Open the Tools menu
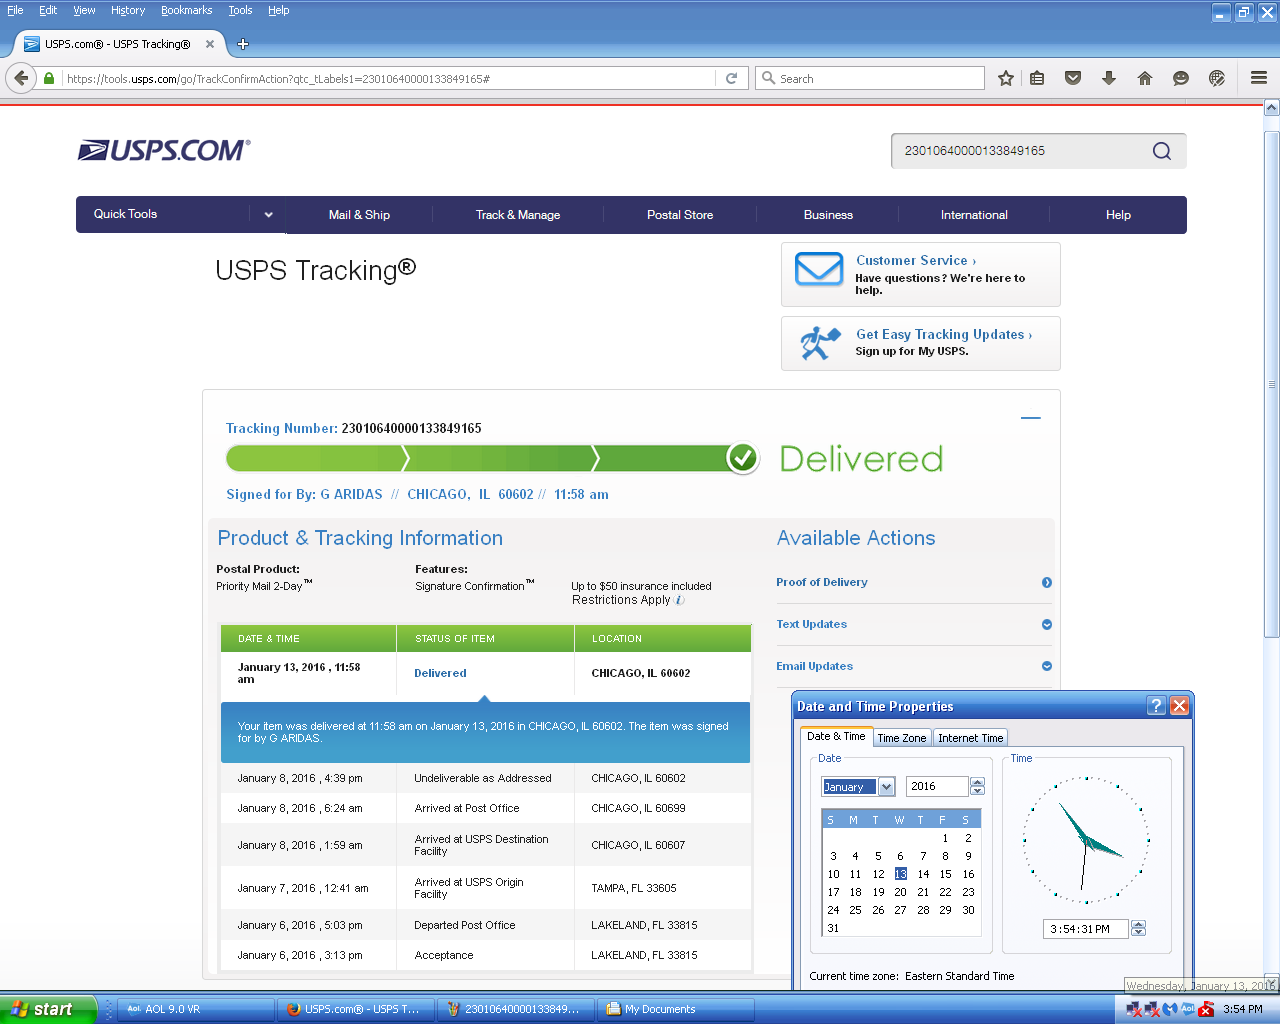1280x1024 pixels. [240, 10]
